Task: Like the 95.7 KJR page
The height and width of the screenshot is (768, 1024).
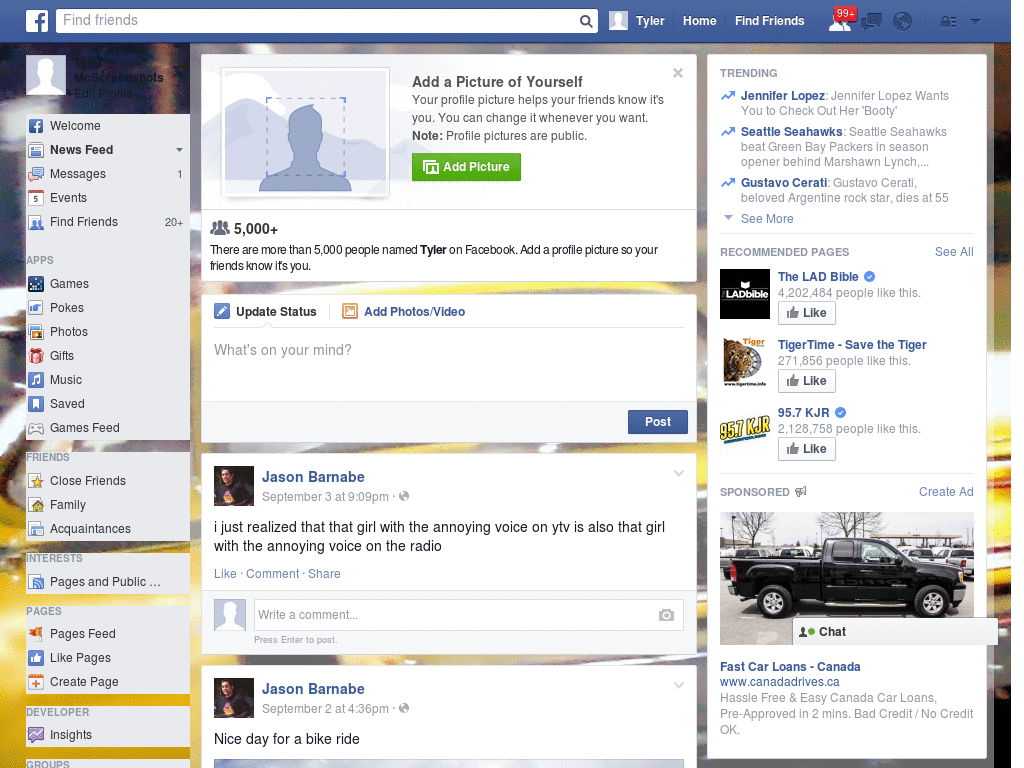Action: 807,449
